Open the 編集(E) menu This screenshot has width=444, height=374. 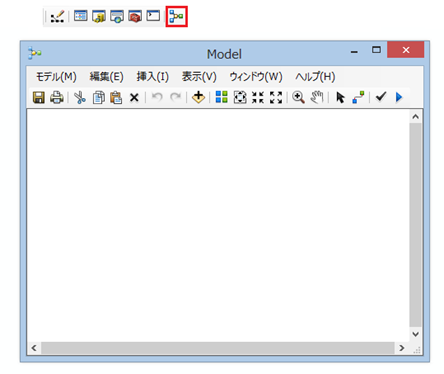(x=106, y=77)
